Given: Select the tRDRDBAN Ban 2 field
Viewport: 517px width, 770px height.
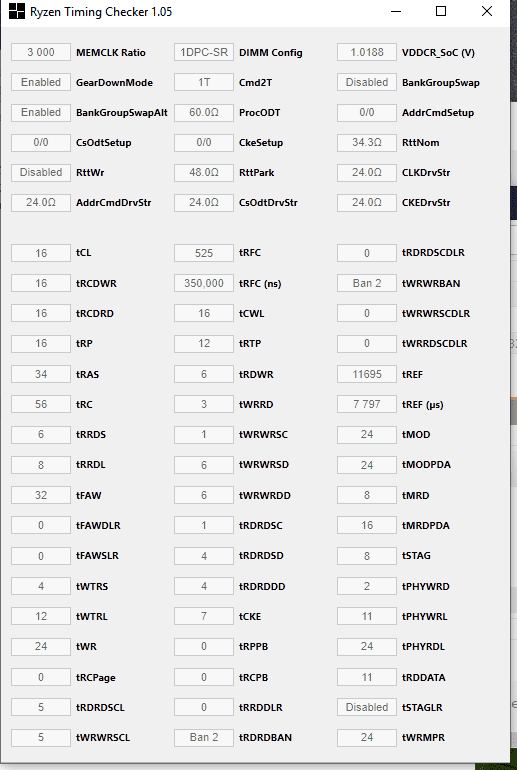Looking at the screenshot, I should 204,738.
